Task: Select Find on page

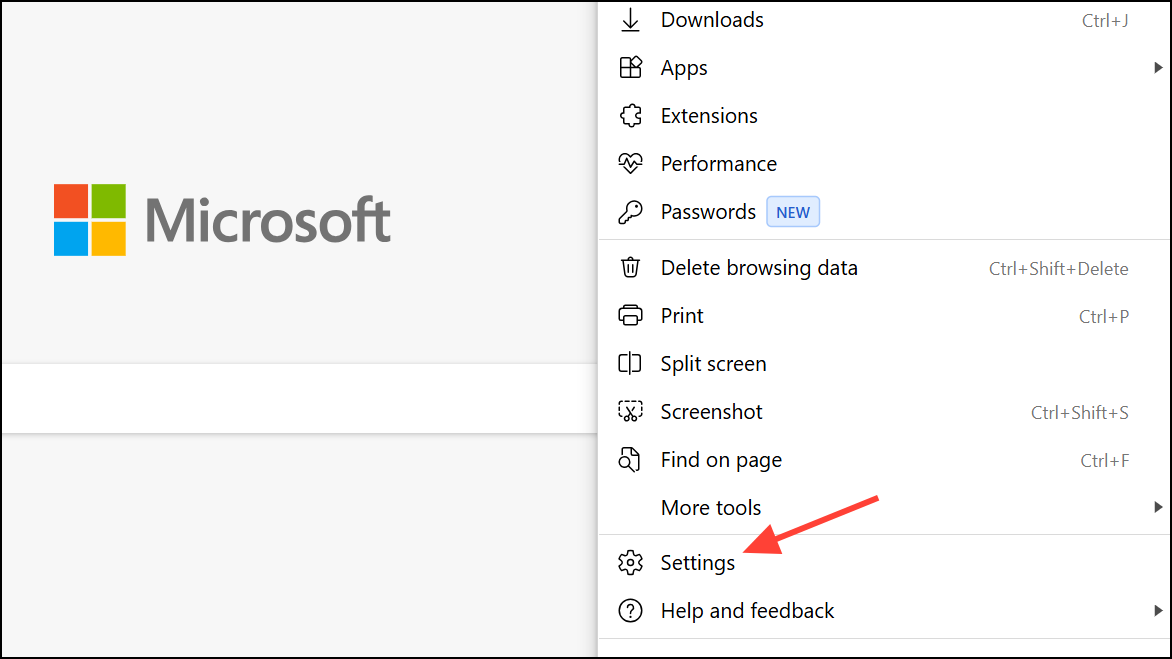Action: [884, 460]
